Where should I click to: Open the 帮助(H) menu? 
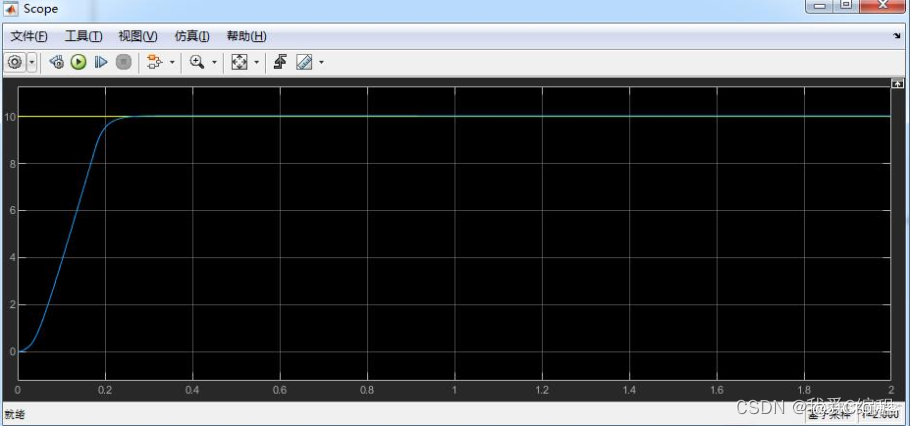pos(246,37)
